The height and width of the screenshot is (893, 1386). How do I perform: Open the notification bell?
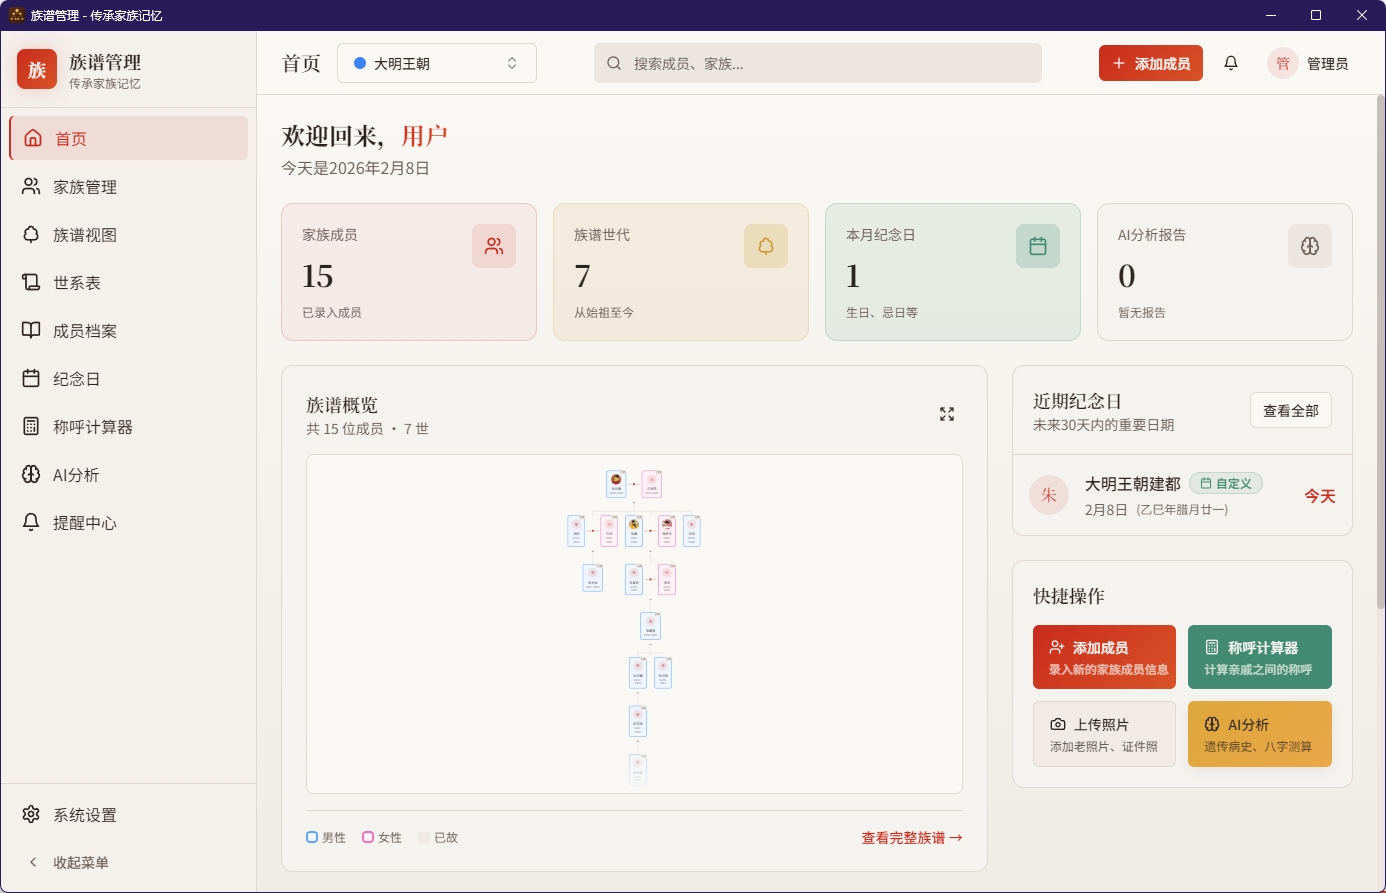point(1231,62)
